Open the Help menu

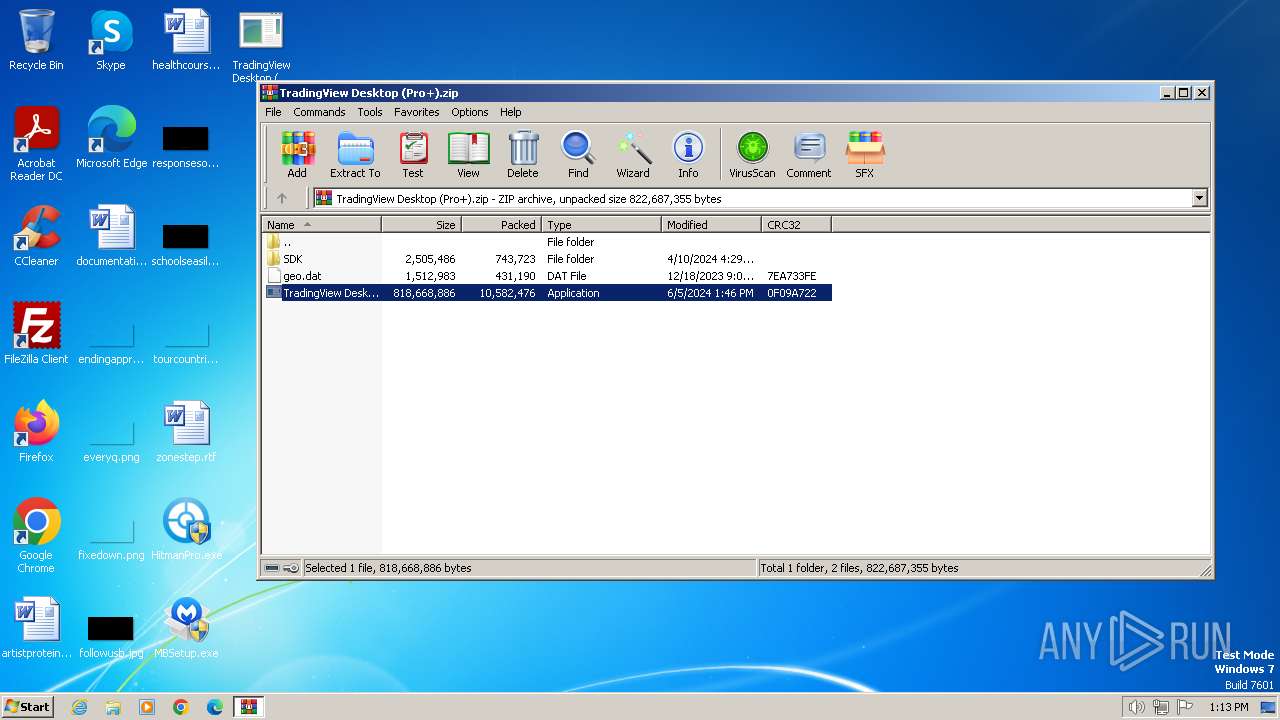click(511, 112)
